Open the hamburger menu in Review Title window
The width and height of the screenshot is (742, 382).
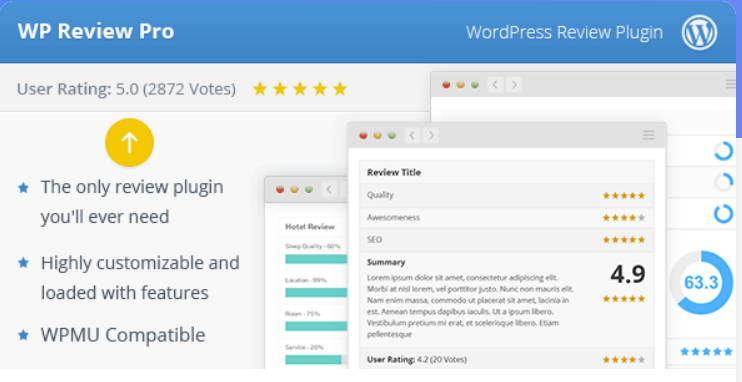point(648,135)
